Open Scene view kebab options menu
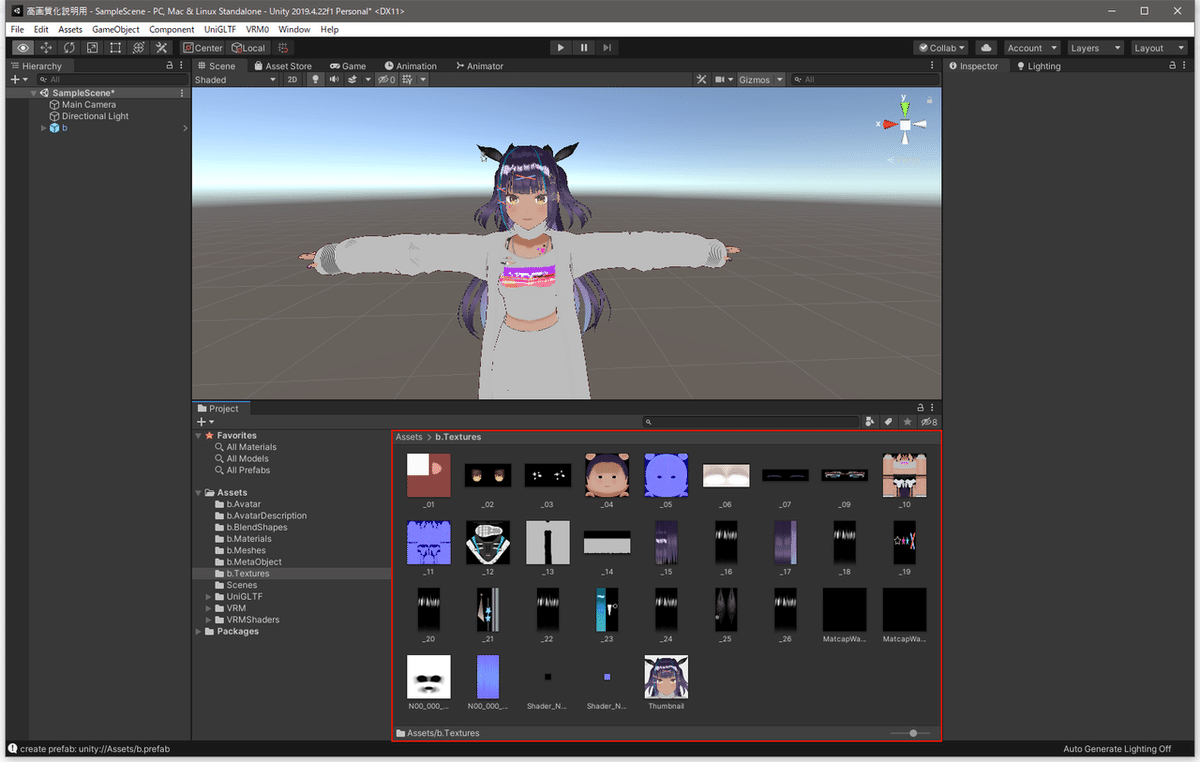The image size is (1200, 762). (x=934, y=66)
